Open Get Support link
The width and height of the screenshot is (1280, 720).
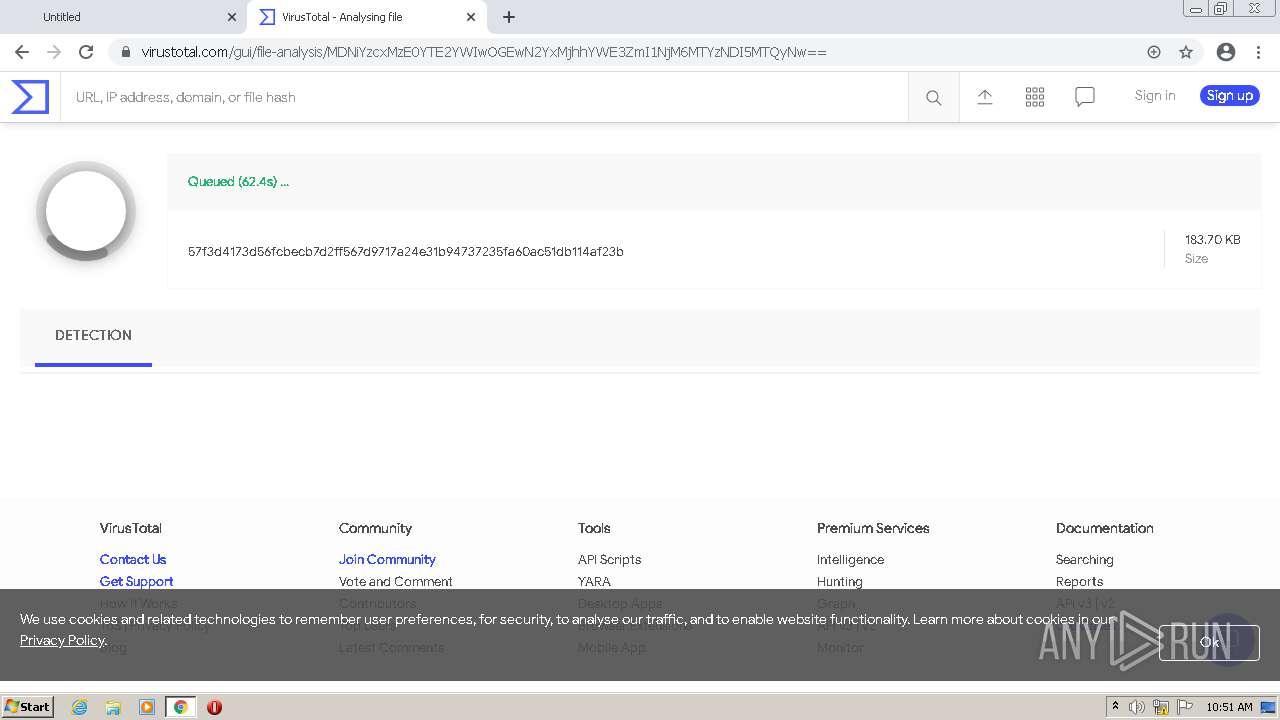click(136, 582)
